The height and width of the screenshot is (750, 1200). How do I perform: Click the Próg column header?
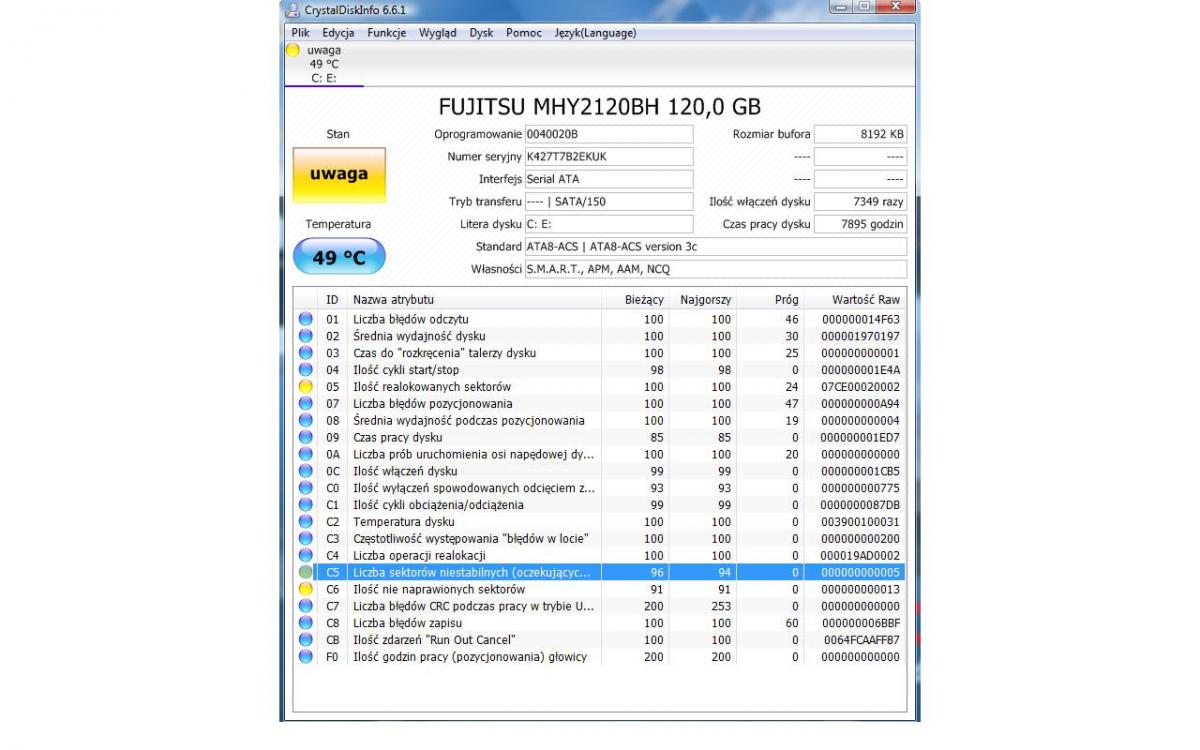click(x=770, y=300)
